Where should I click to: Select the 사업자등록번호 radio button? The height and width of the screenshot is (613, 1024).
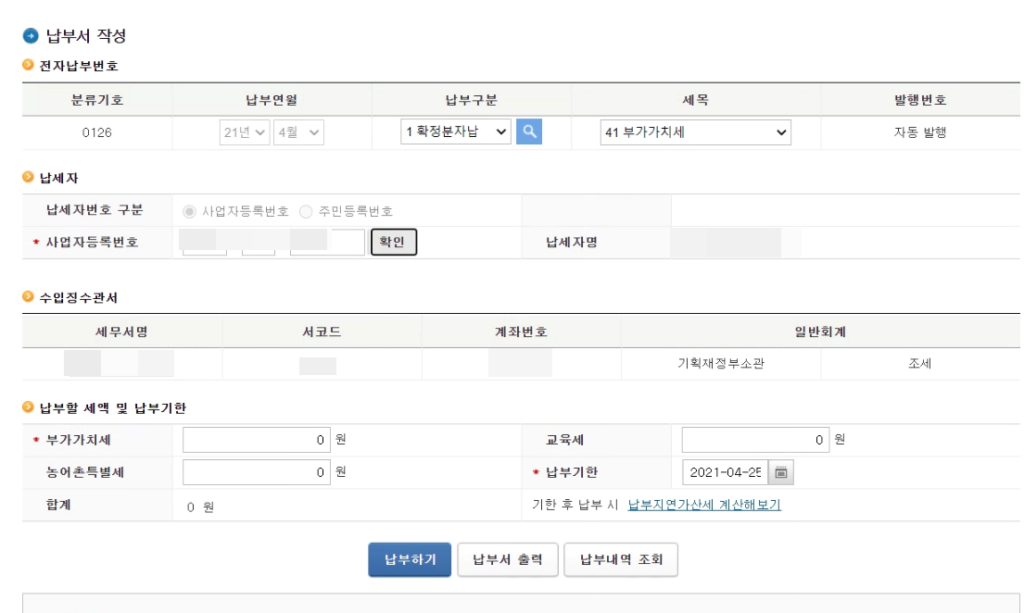pos(189,212)
